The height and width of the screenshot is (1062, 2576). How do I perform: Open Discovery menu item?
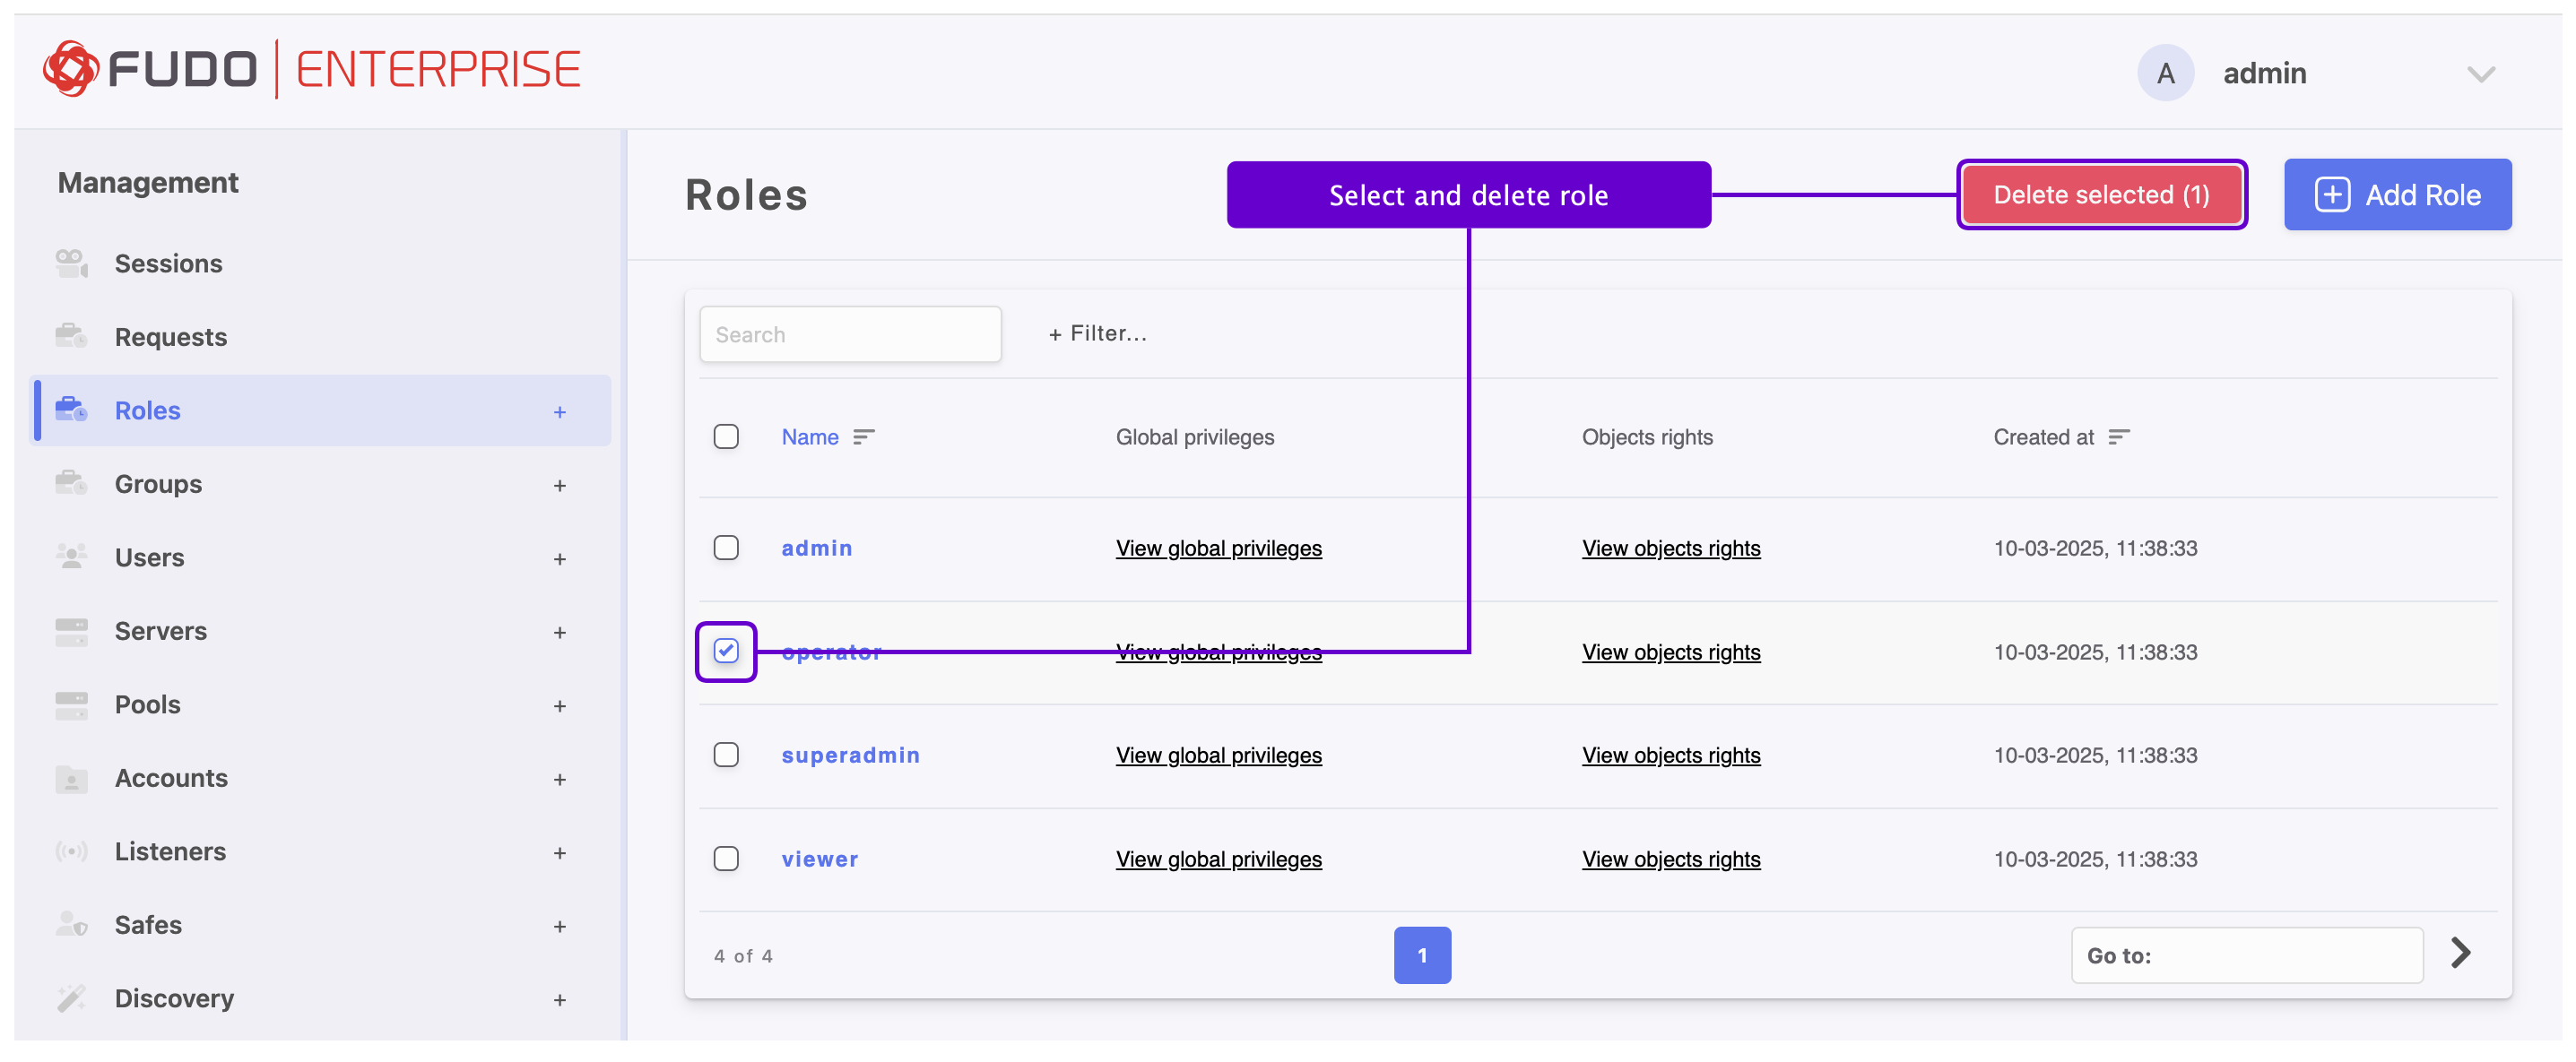pos(174,998)
